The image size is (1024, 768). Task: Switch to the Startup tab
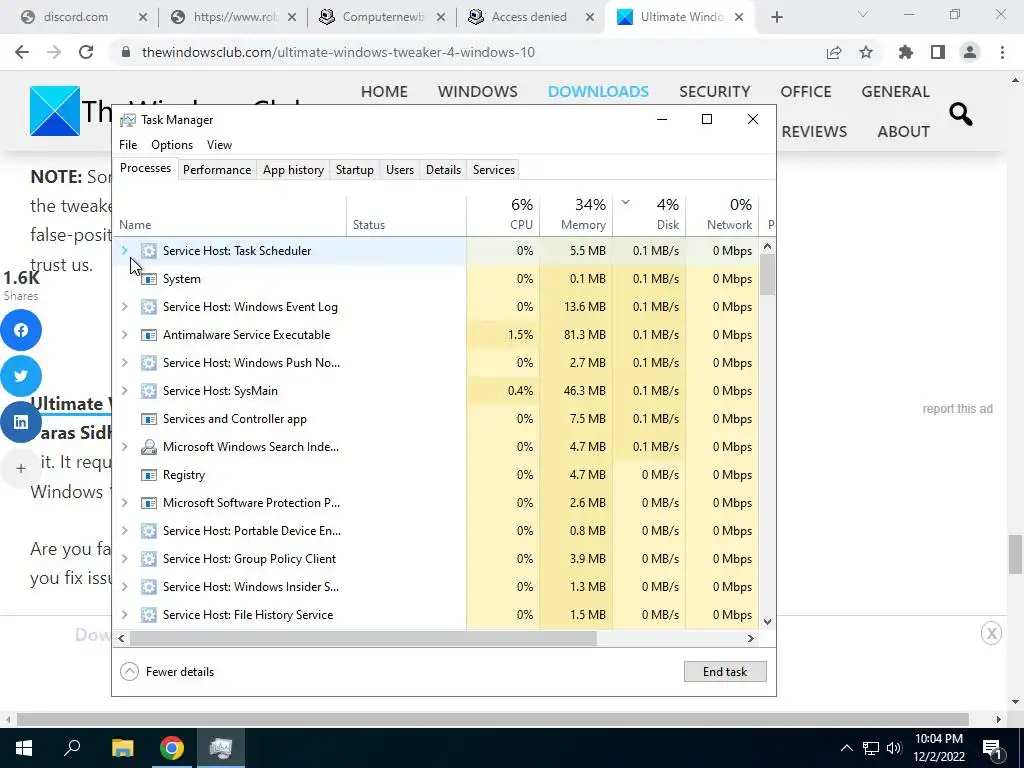[x=355, y=170]
